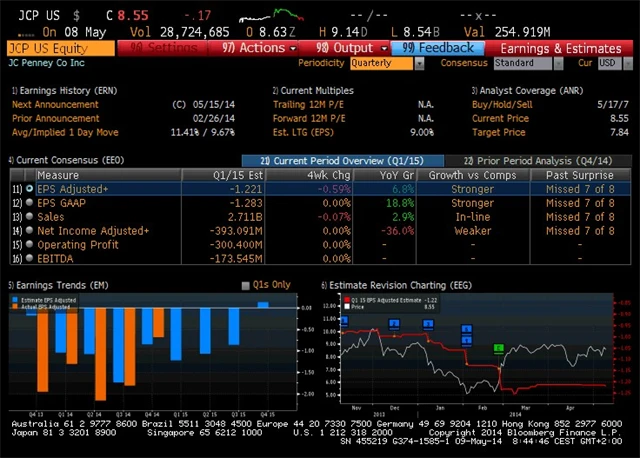This screenshot has height=458, width=640.
Task: Click the JCP US Equity input field
Action: point(60,48)
